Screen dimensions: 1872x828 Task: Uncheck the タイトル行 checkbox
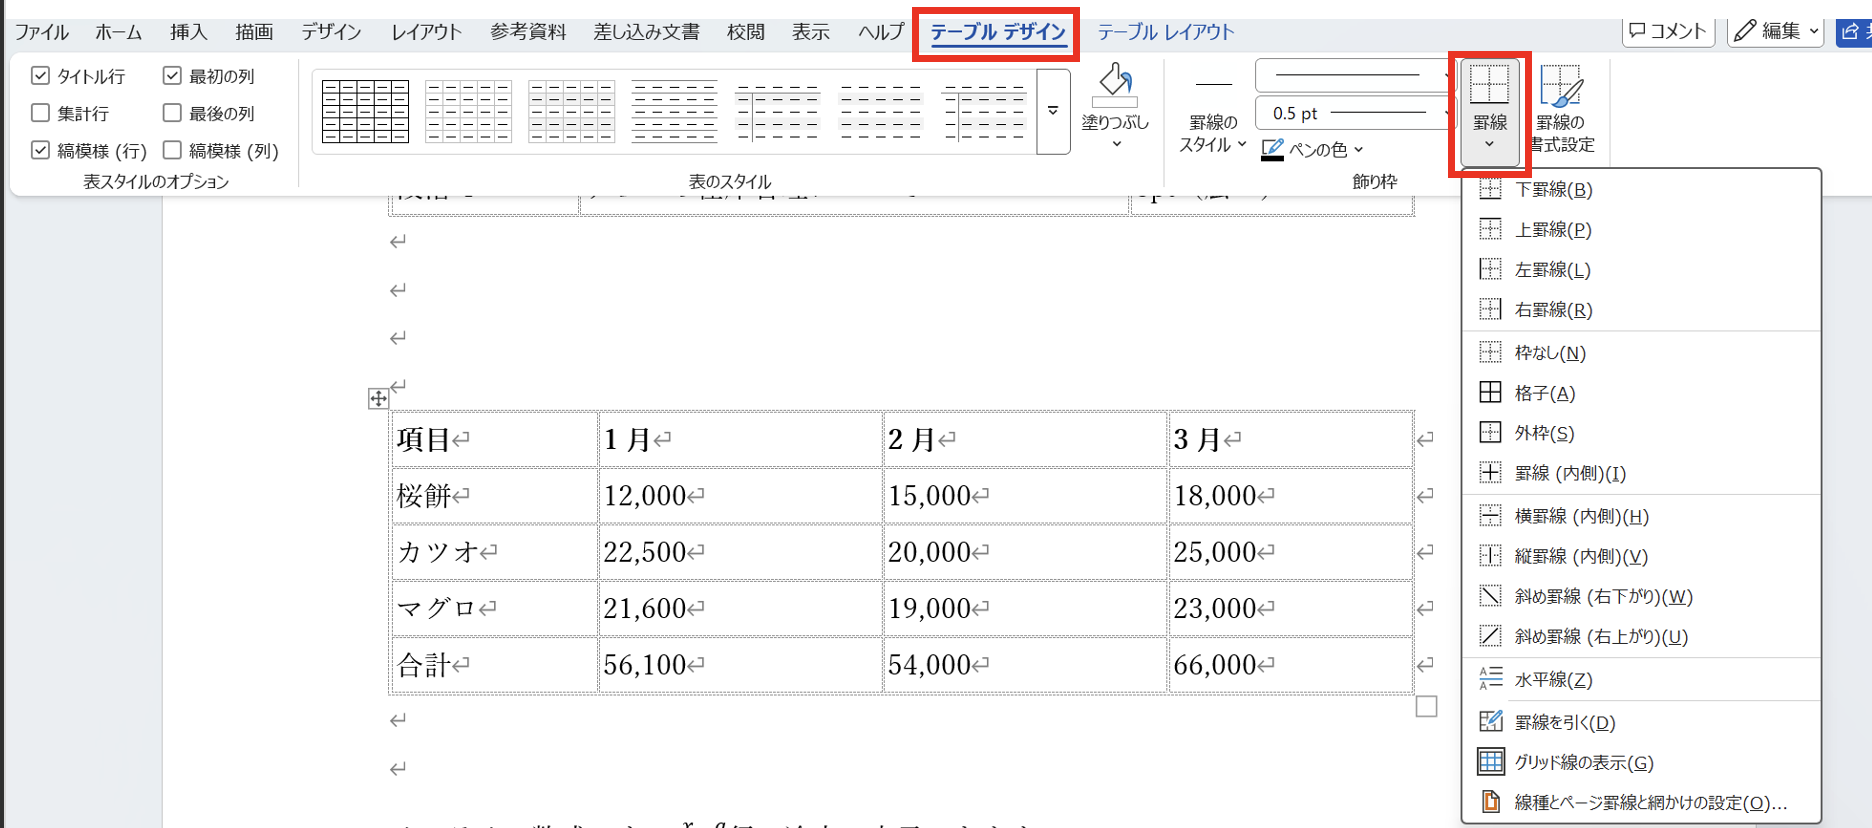tap(41, 76)
